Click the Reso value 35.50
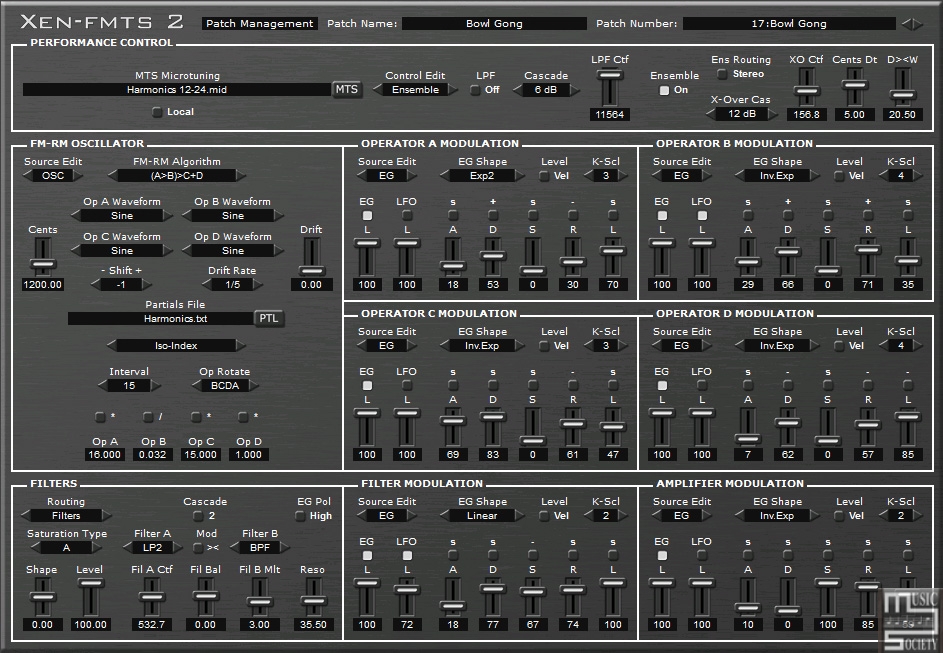 tap(313, 625)
